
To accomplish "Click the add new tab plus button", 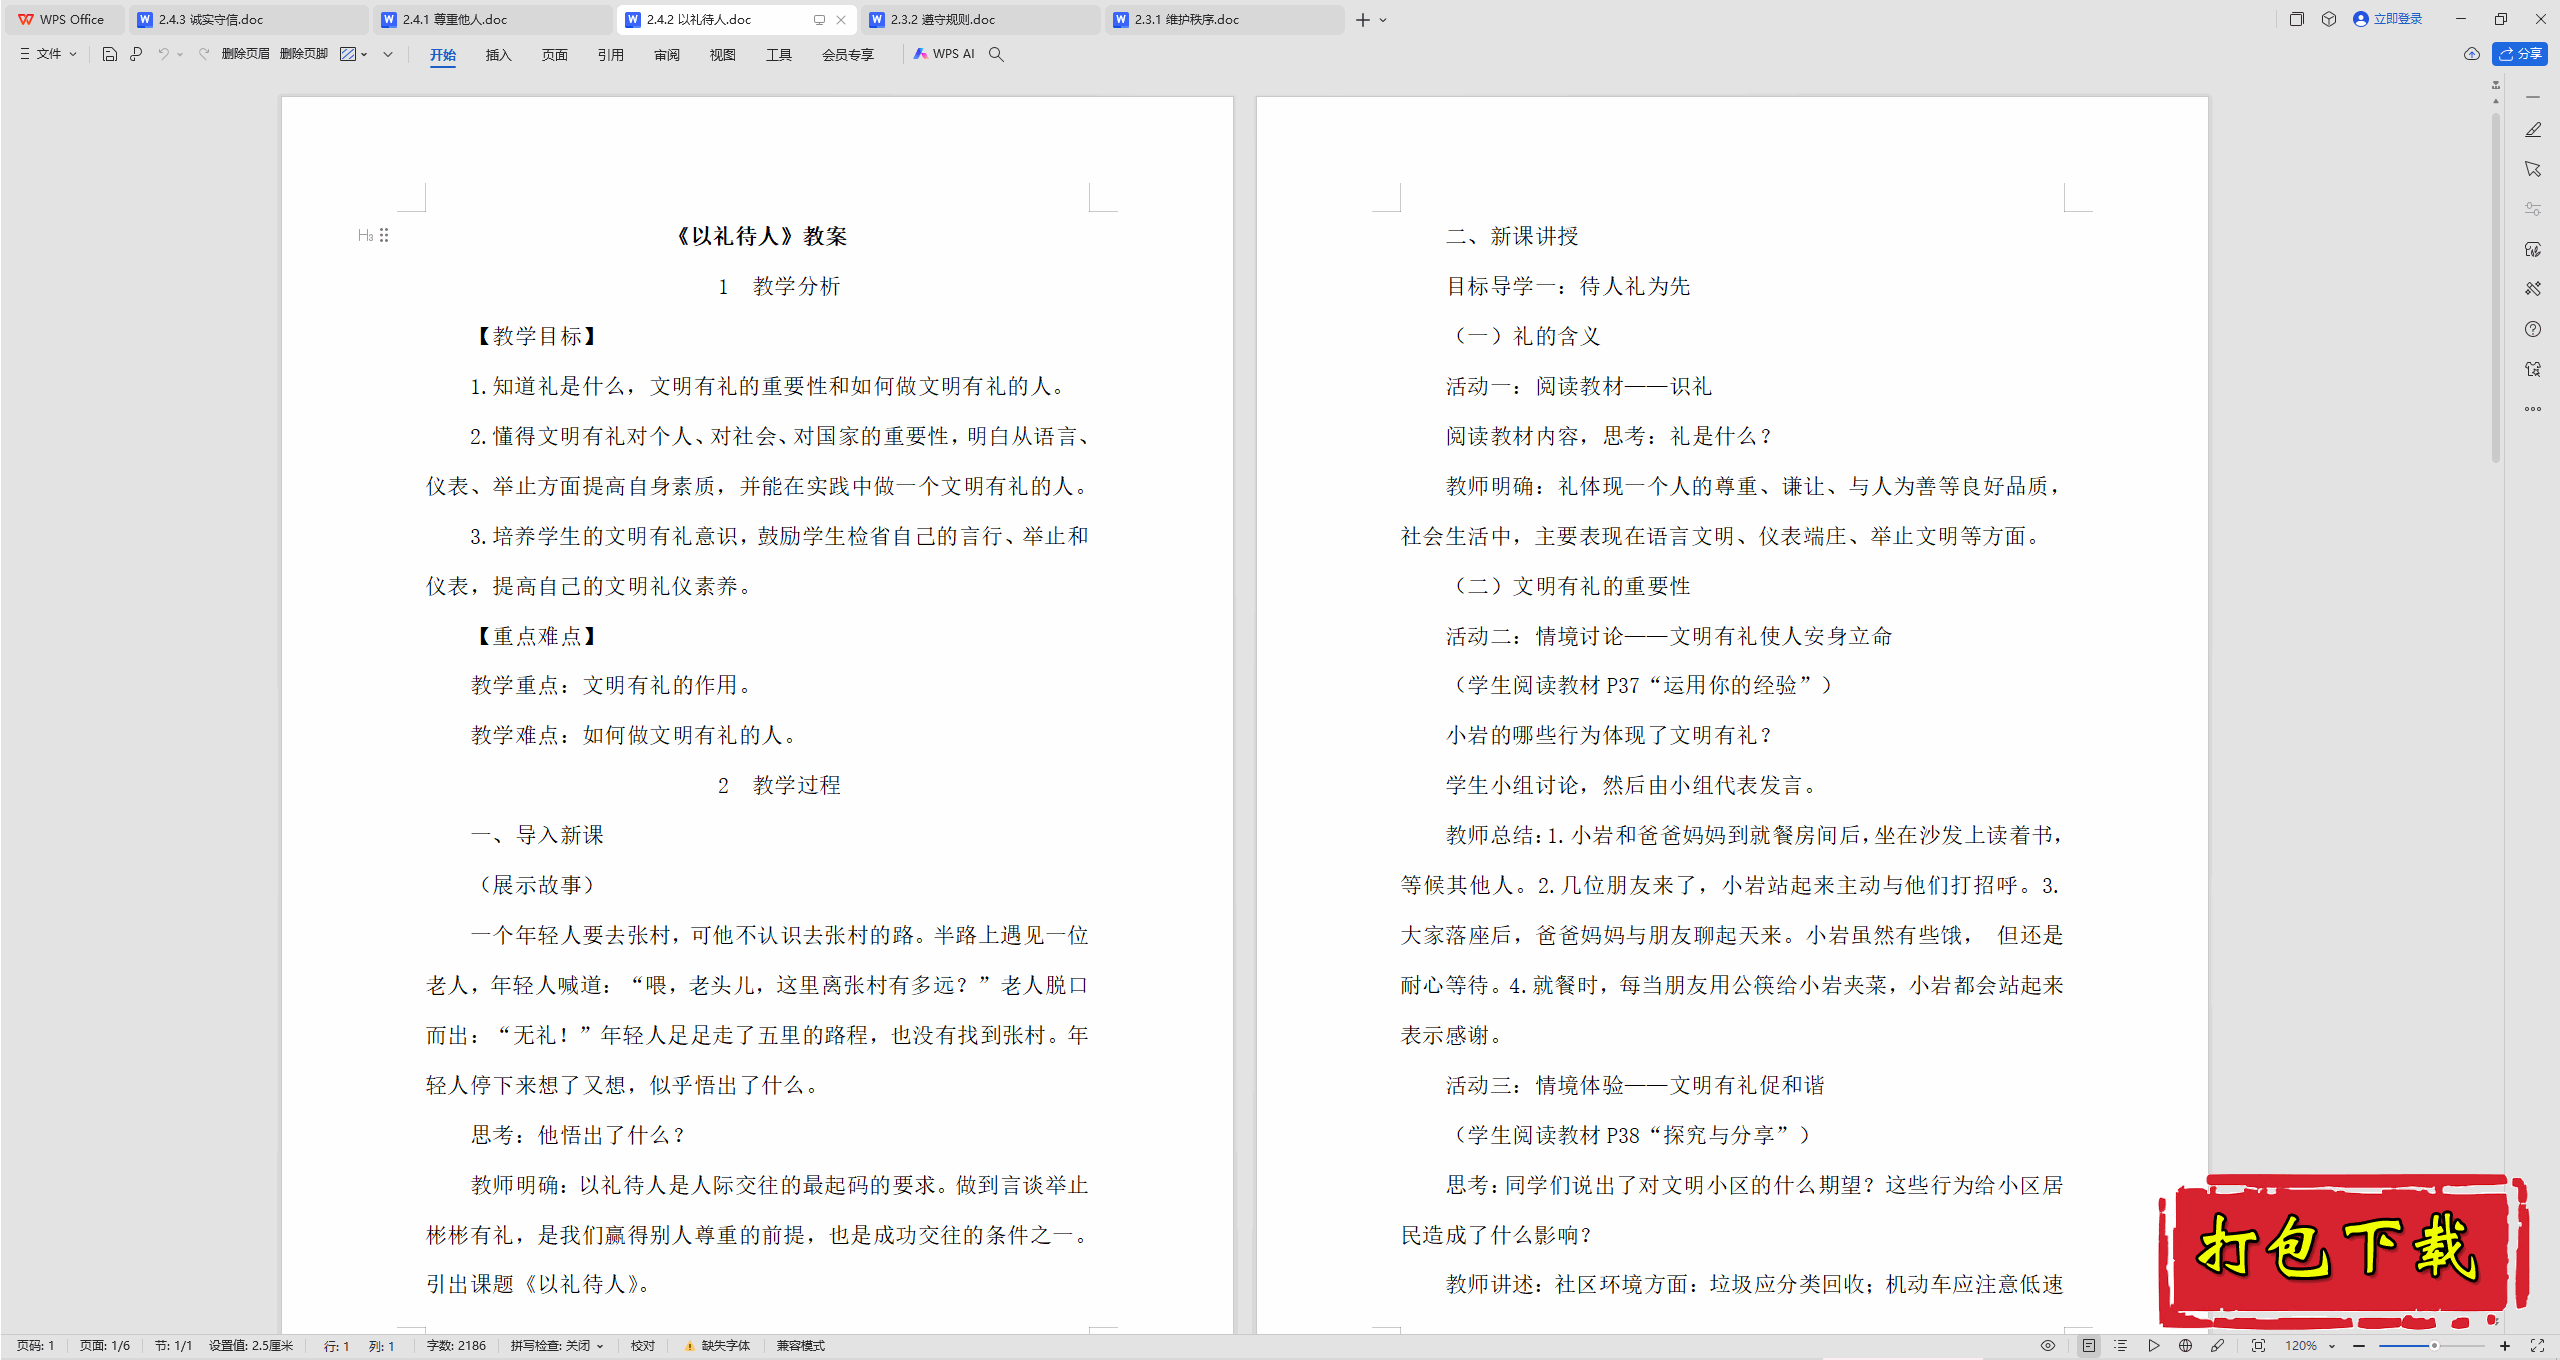I will (1362, 20).
